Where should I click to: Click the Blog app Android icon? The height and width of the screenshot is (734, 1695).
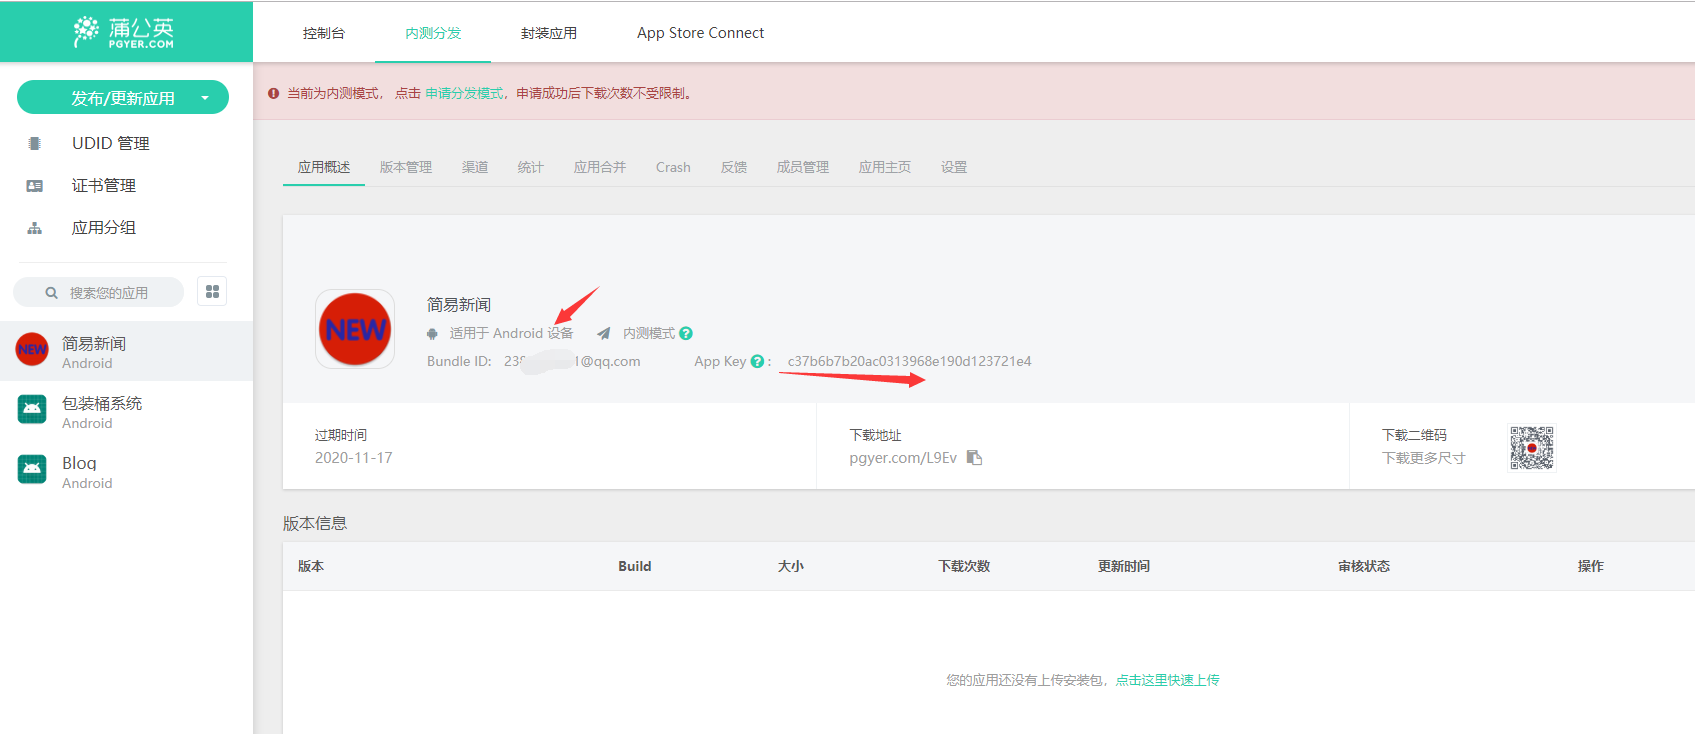coord(32,470)
